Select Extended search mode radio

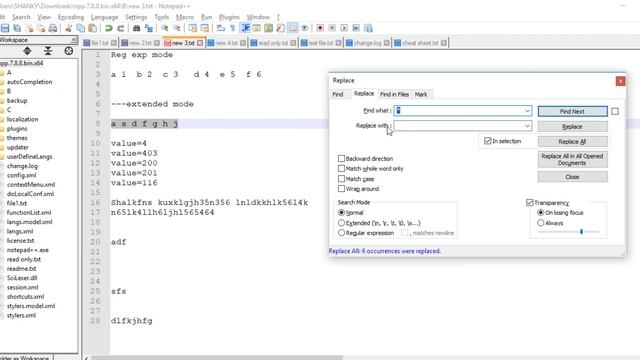coord(341,223)
